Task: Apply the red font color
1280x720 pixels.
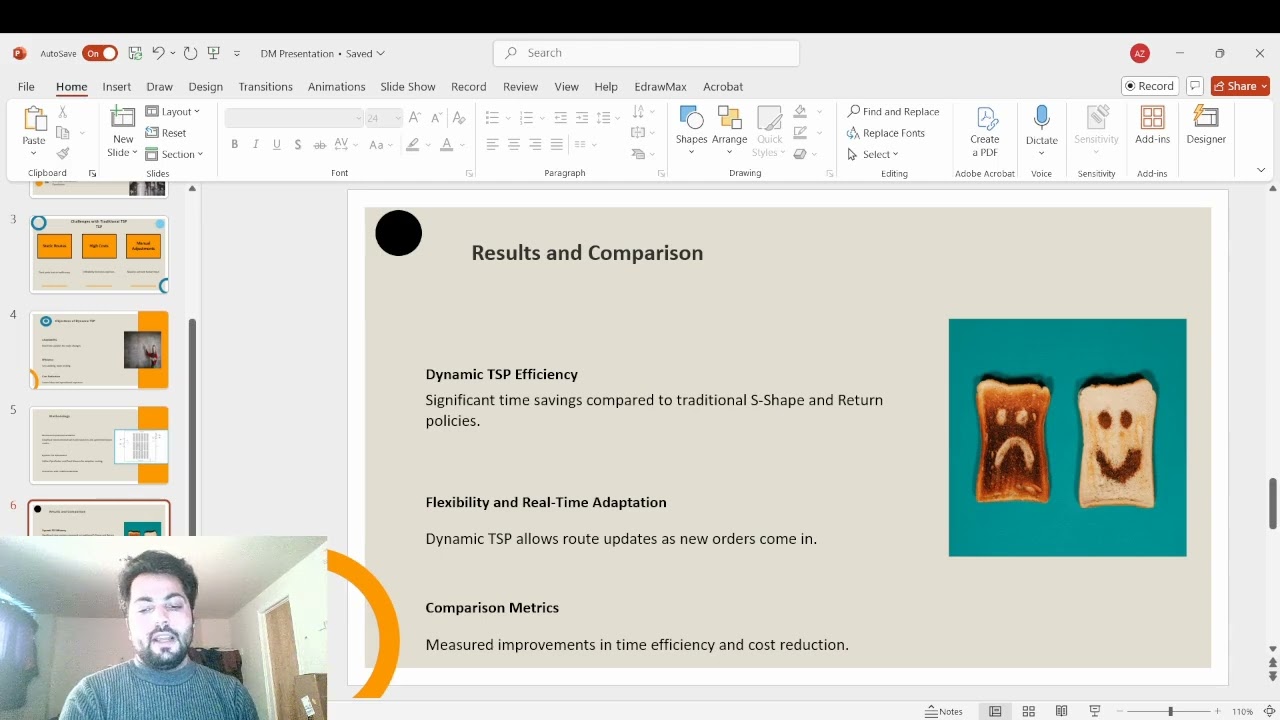Action: (x=446, y=145)
